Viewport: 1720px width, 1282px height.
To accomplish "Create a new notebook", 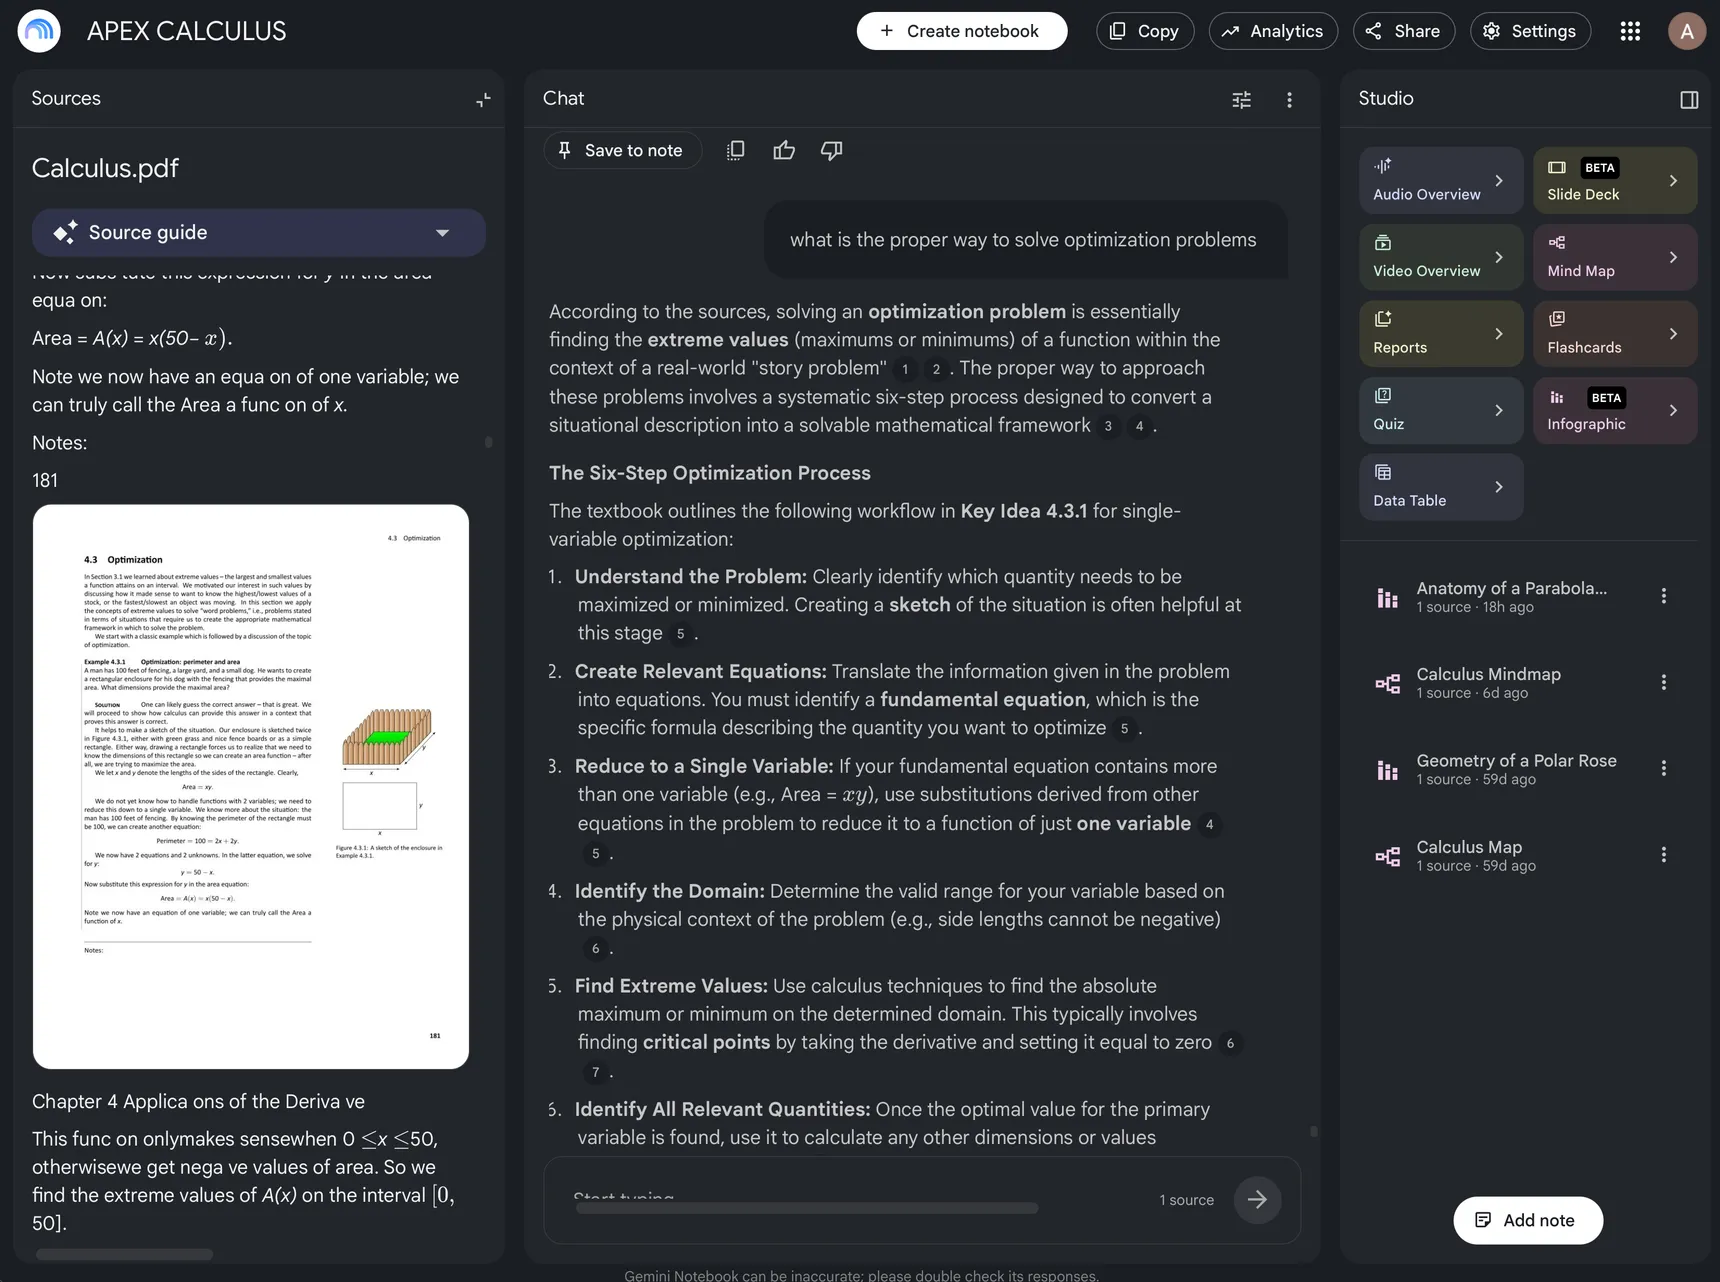I will coord(961,31).
